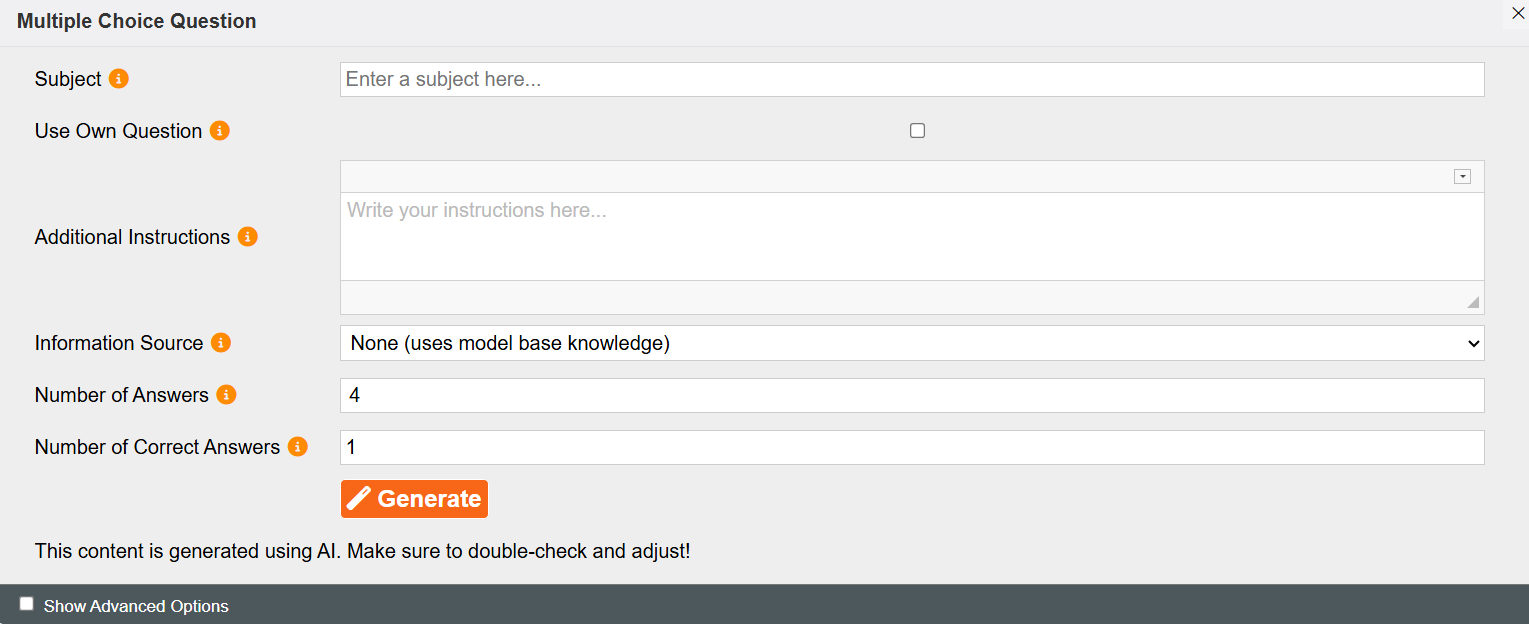
Task: Click the info icon beside Use Own Question
Action: (220, 131)
